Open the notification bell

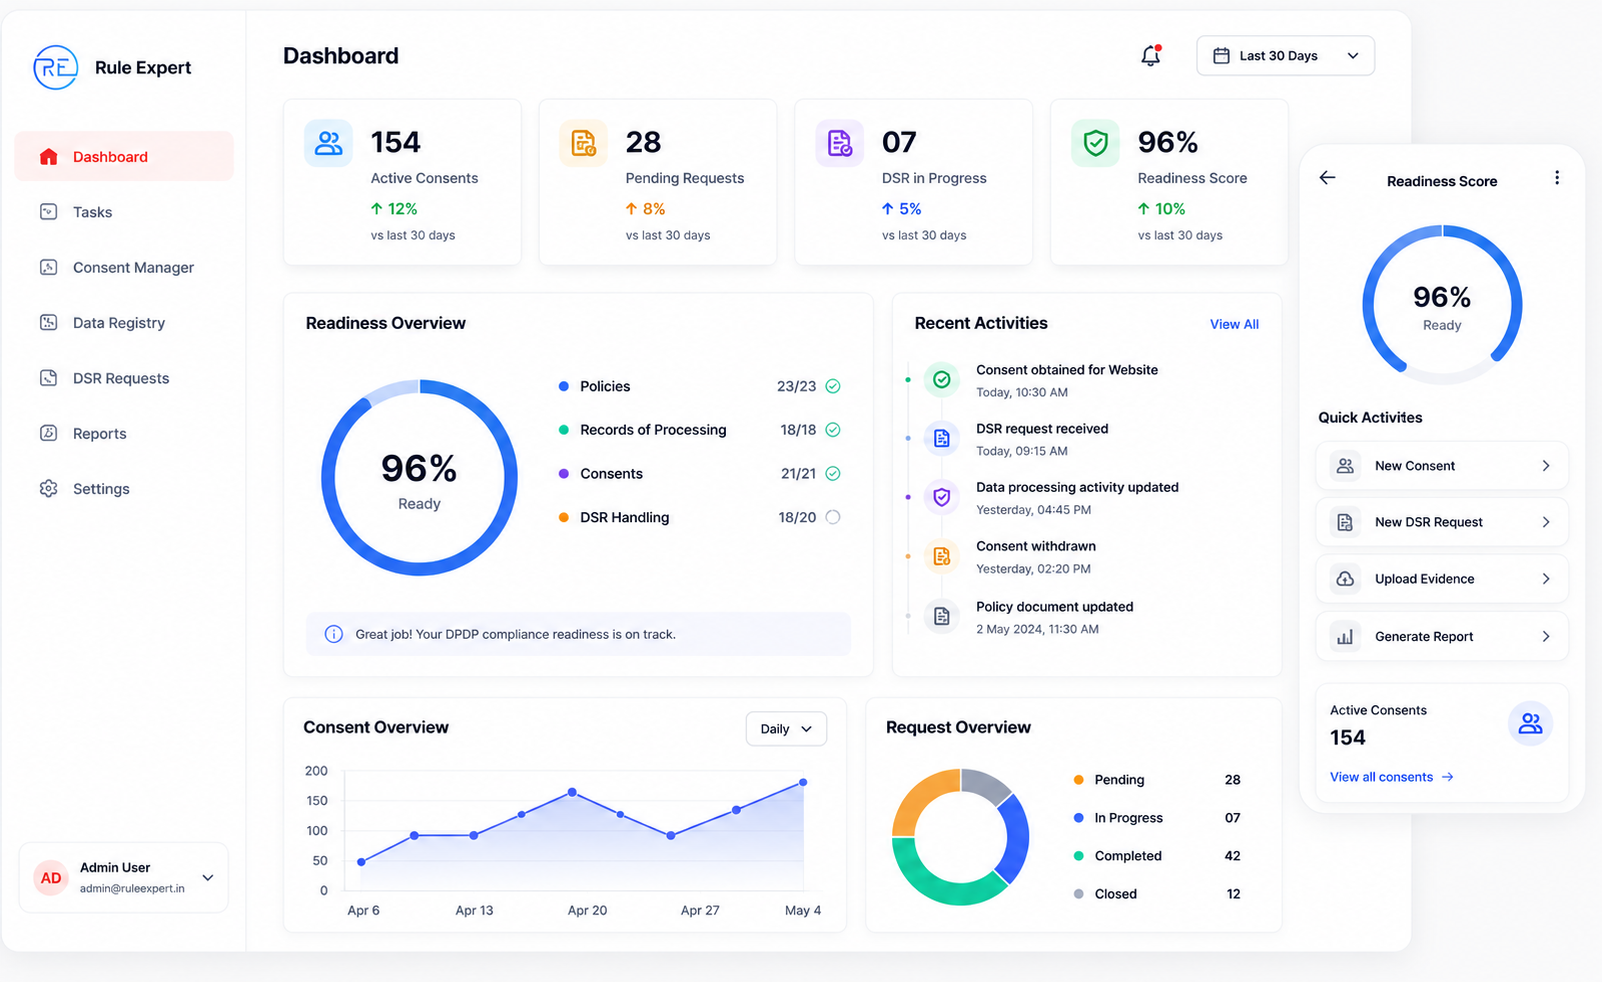coord(1151,56)
